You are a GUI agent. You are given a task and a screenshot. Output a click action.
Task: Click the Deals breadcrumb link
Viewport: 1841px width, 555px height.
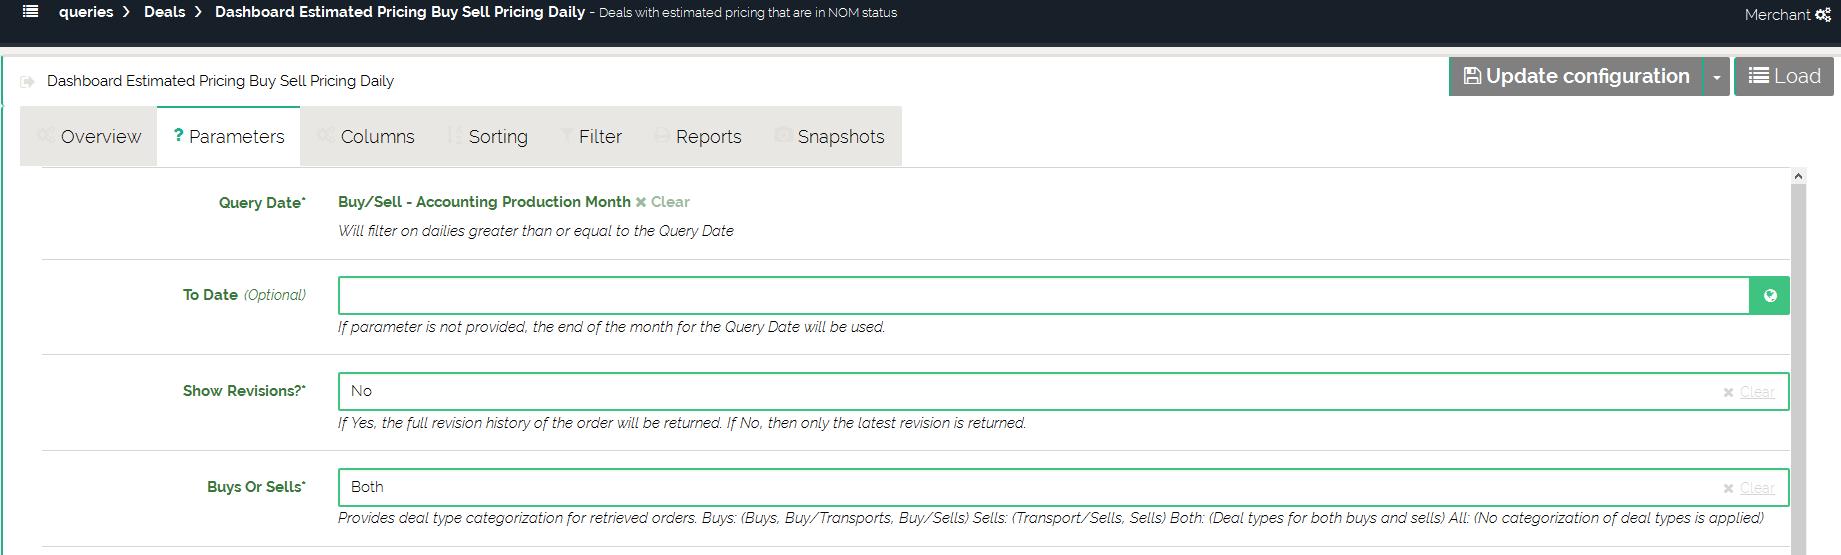(164, 12)
